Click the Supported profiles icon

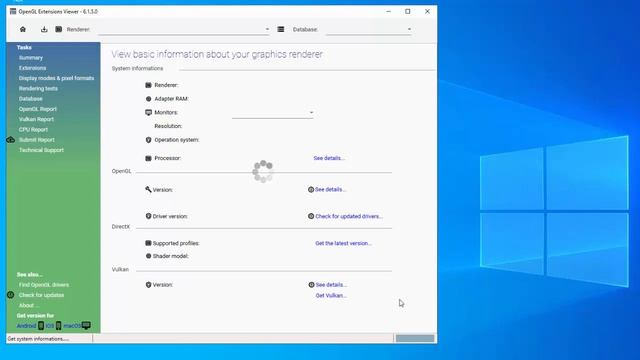(x=149, y=243)
